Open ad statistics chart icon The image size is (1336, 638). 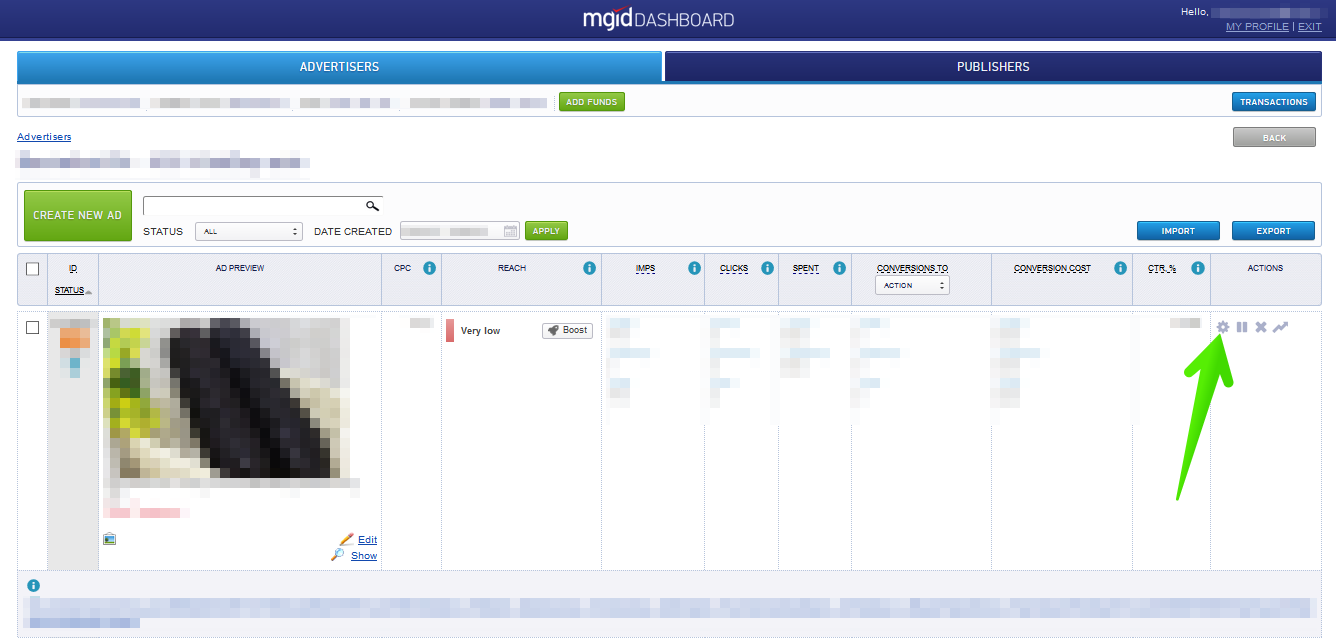(1280, 327)
